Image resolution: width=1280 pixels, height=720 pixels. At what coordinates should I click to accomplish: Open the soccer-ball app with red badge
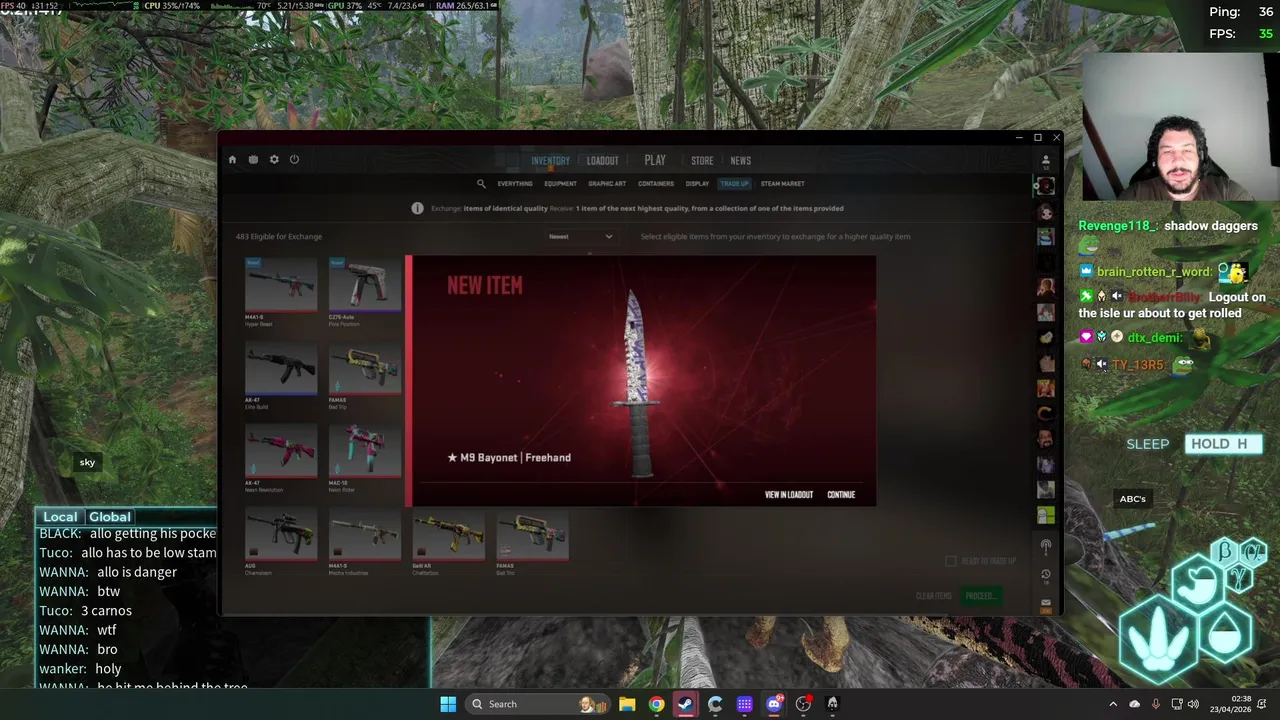(803, 704)
